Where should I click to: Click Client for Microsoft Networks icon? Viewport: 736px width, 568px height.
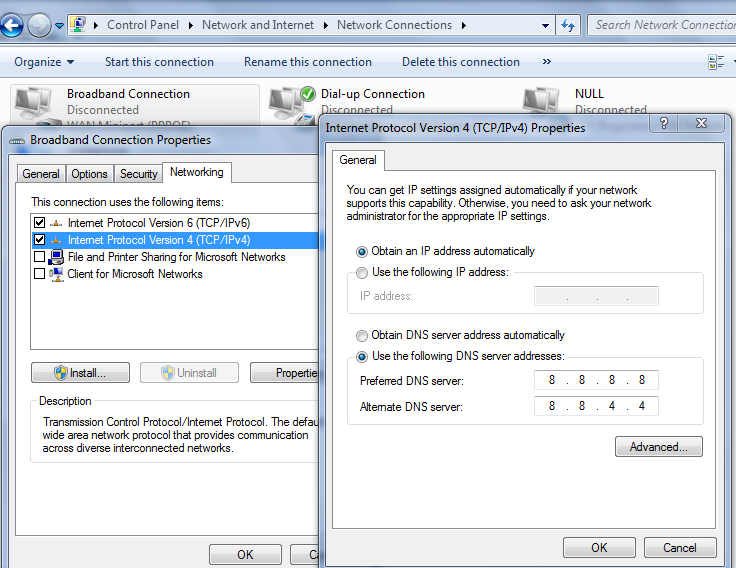tap(56, 274)
